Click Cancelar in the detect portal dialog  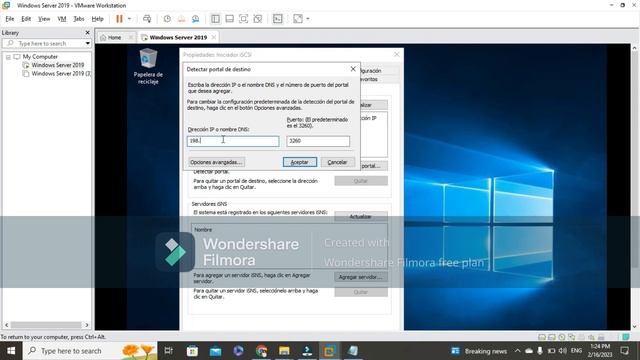(338, 162)
